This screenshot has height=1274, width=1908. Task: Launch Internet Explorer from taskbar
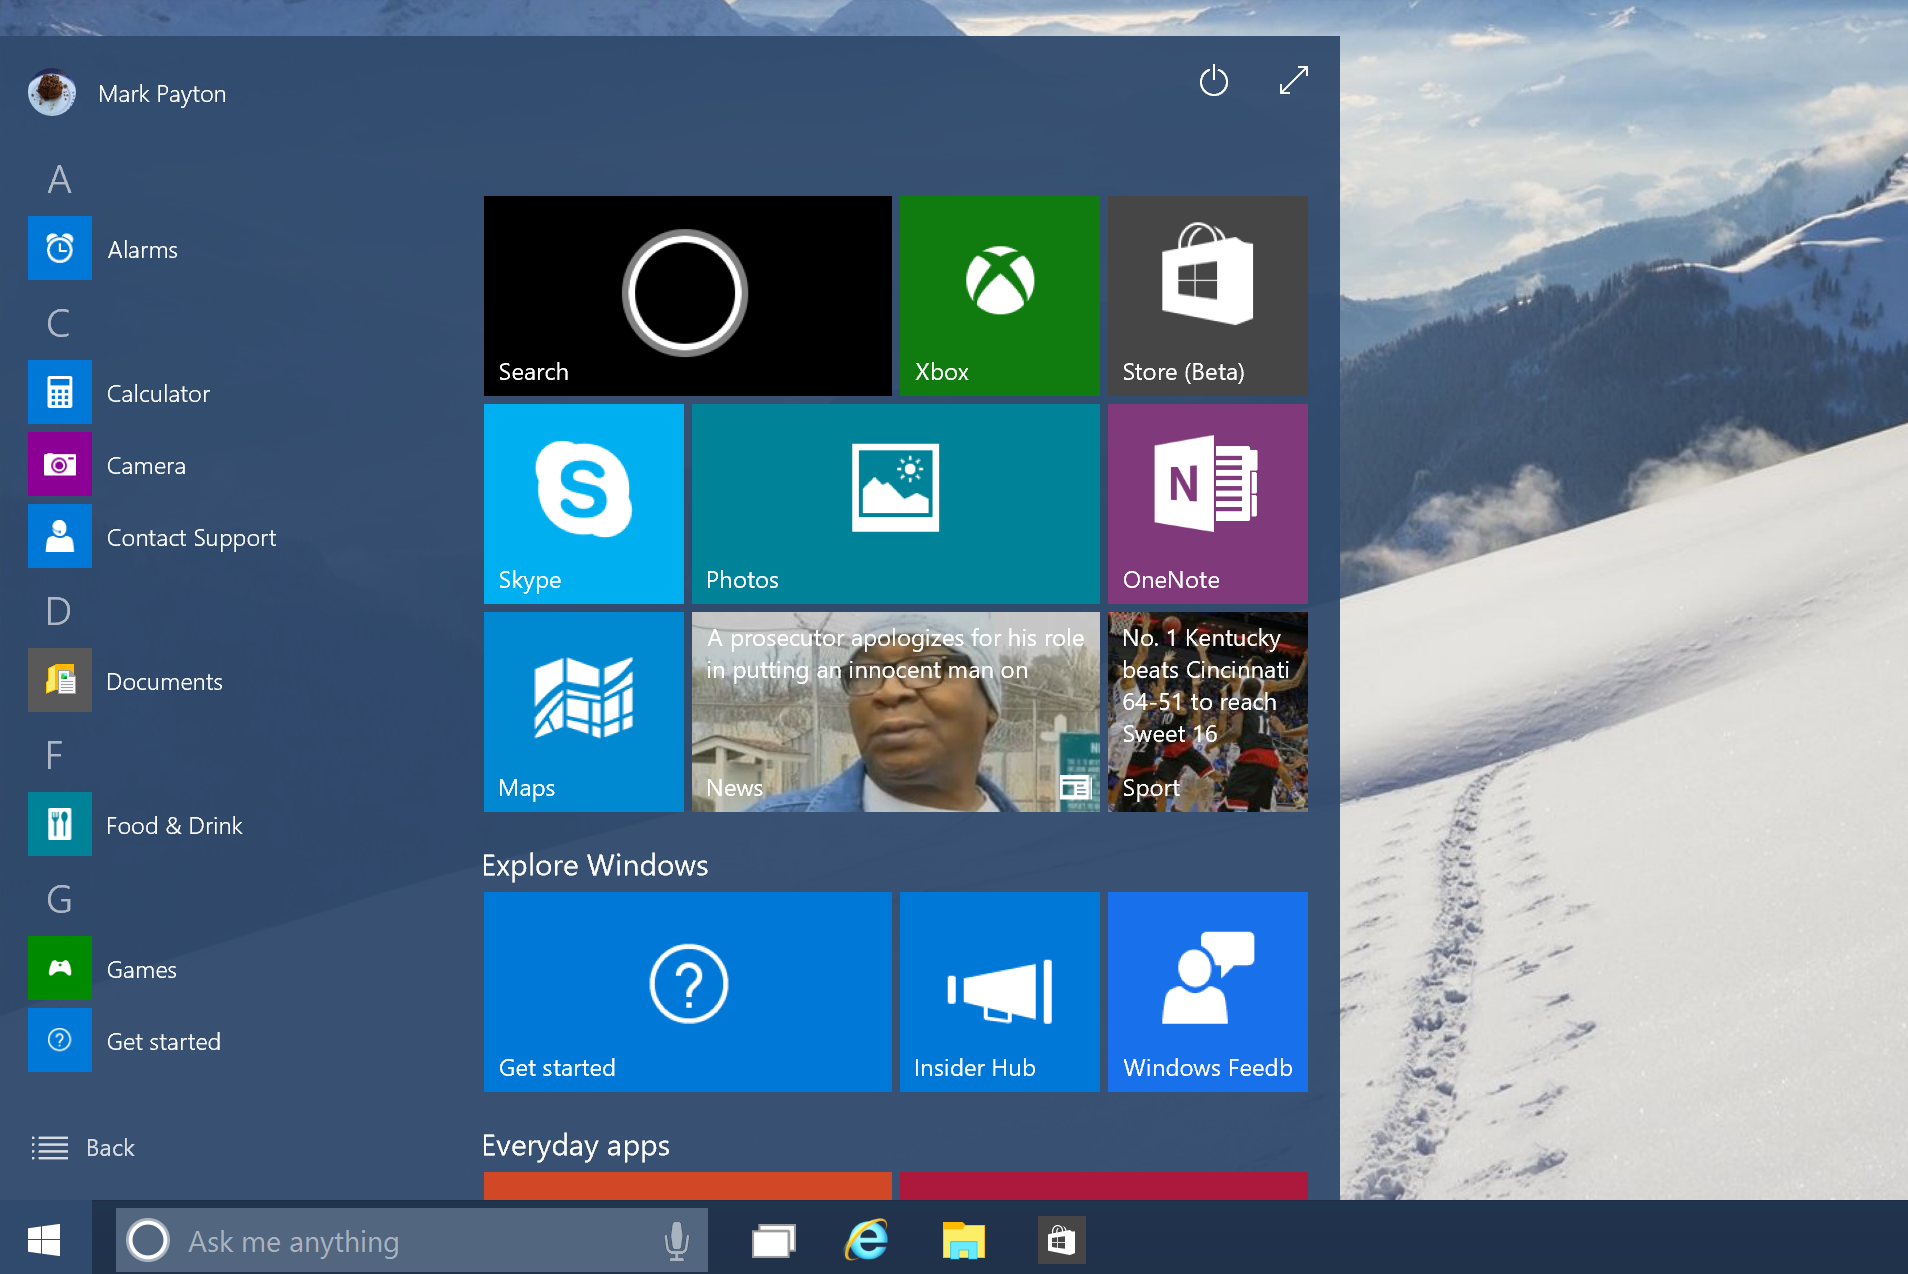click(x=867, y=1240)
